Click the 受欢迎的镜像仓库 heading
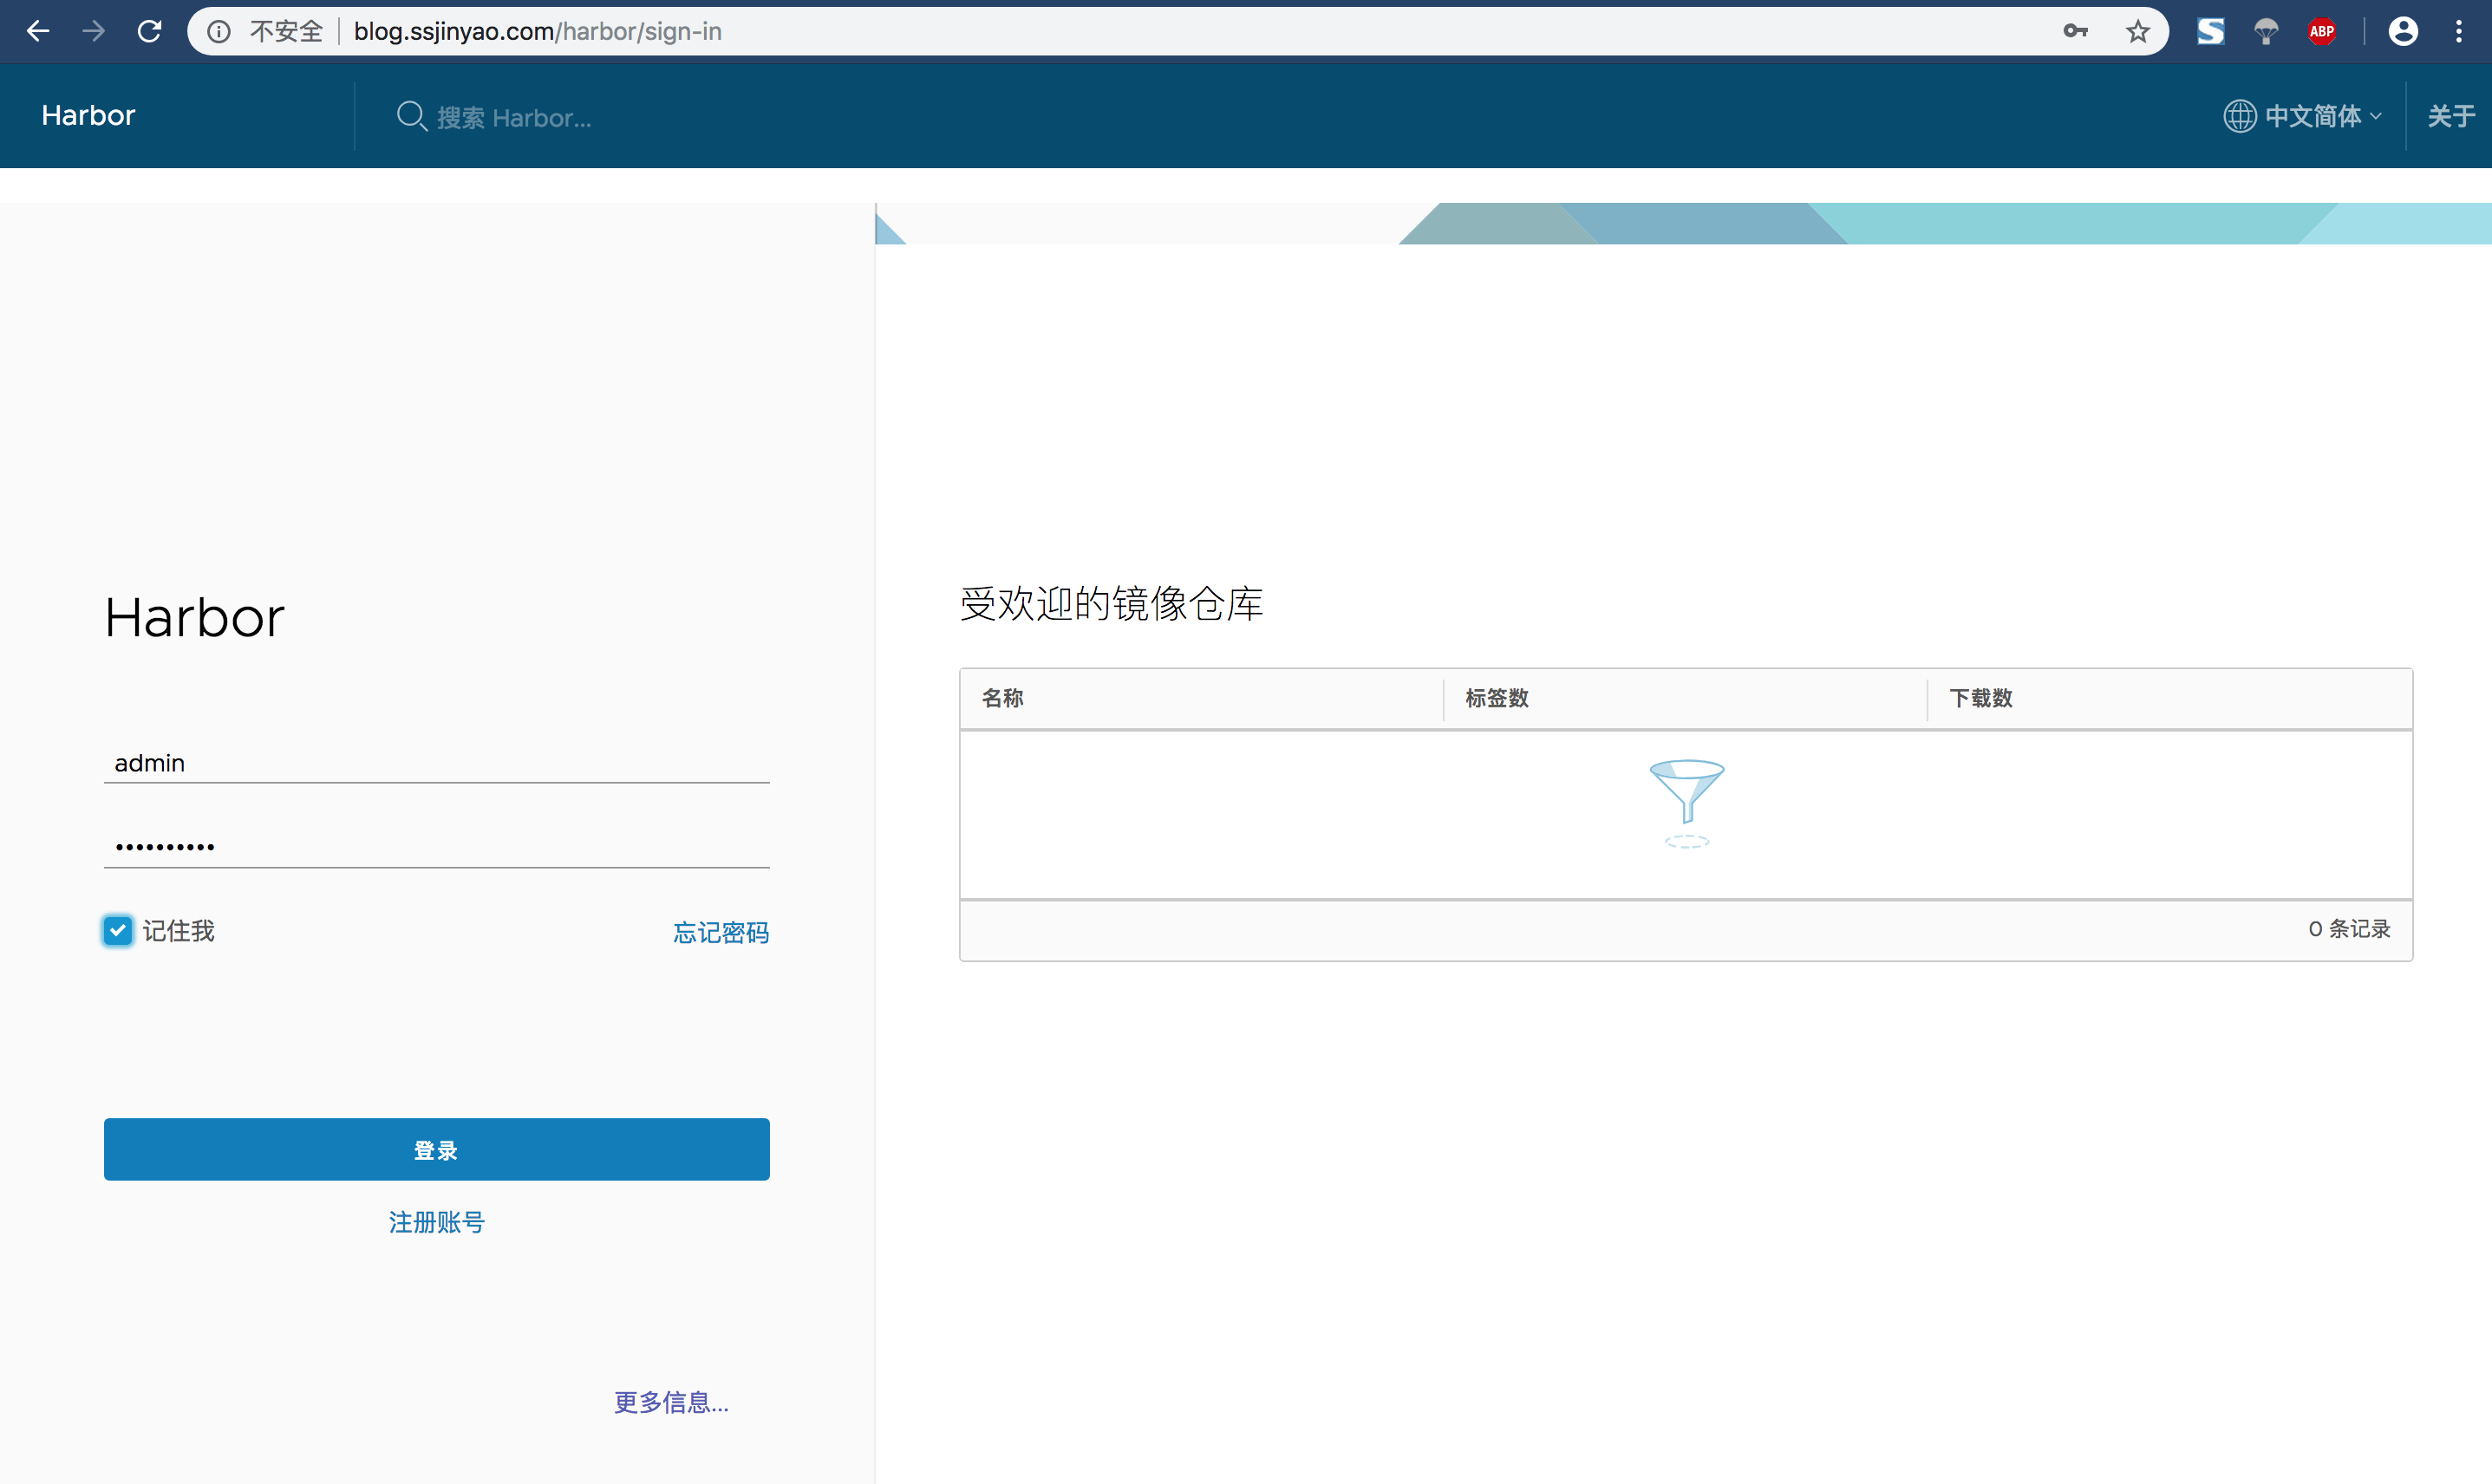Viewport: 2492px width, 1484px height. tap(1111, 603)
